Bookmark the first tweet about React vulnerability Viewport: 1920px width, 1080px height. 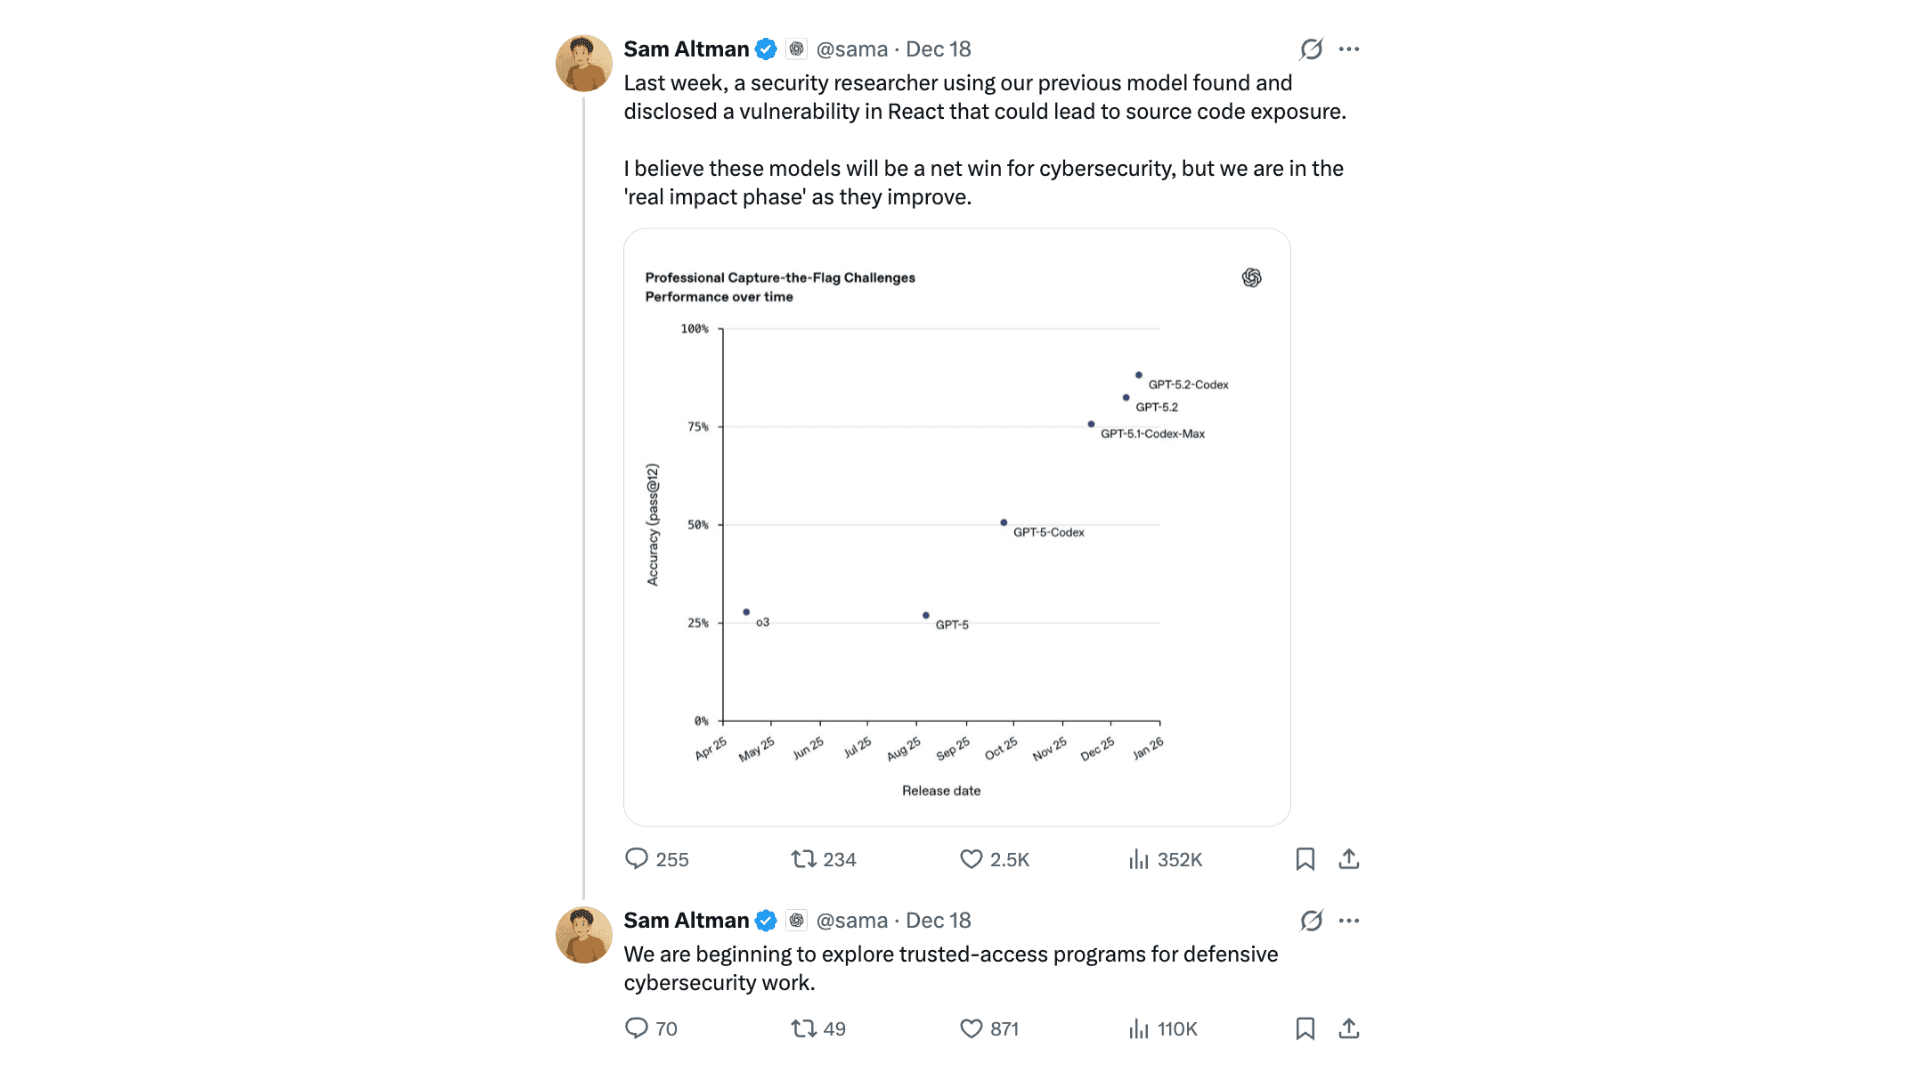[1305, 859]
